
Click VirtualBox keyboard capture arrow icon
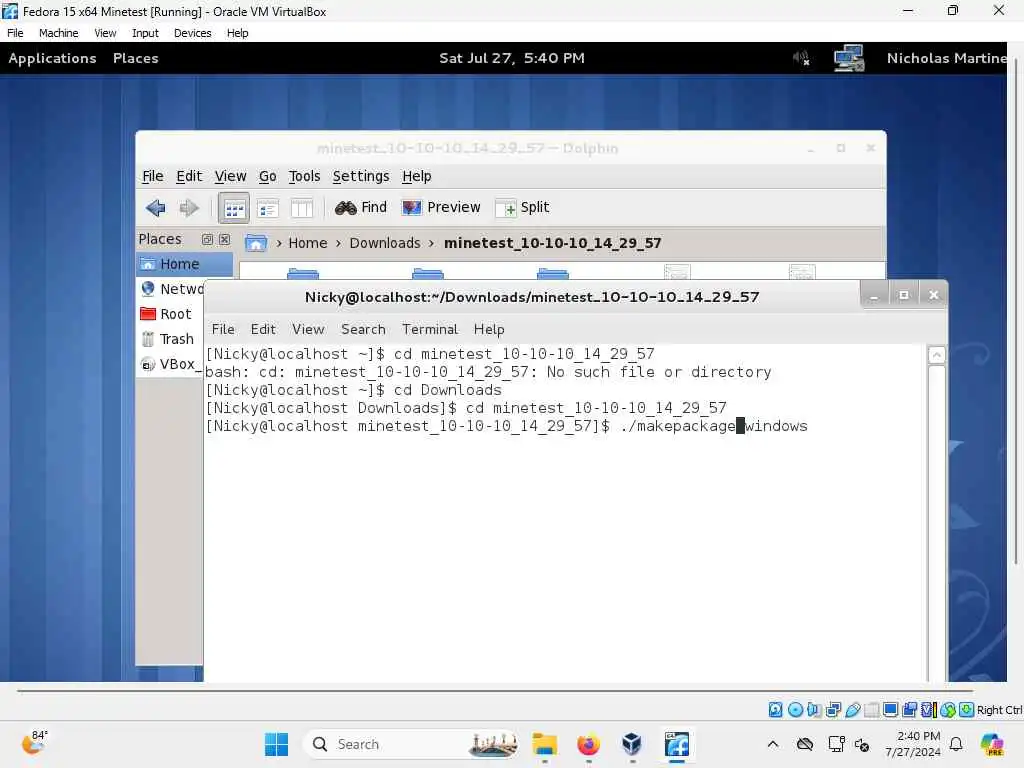(967, 710)
